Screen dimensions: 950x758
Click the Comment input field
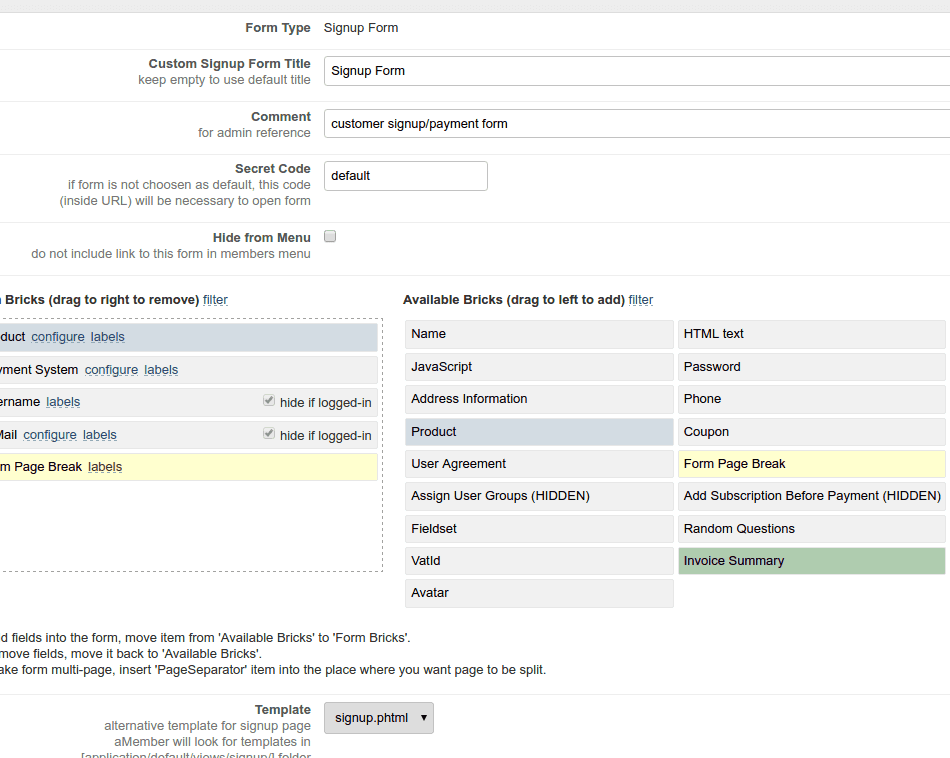click(637, 124)
